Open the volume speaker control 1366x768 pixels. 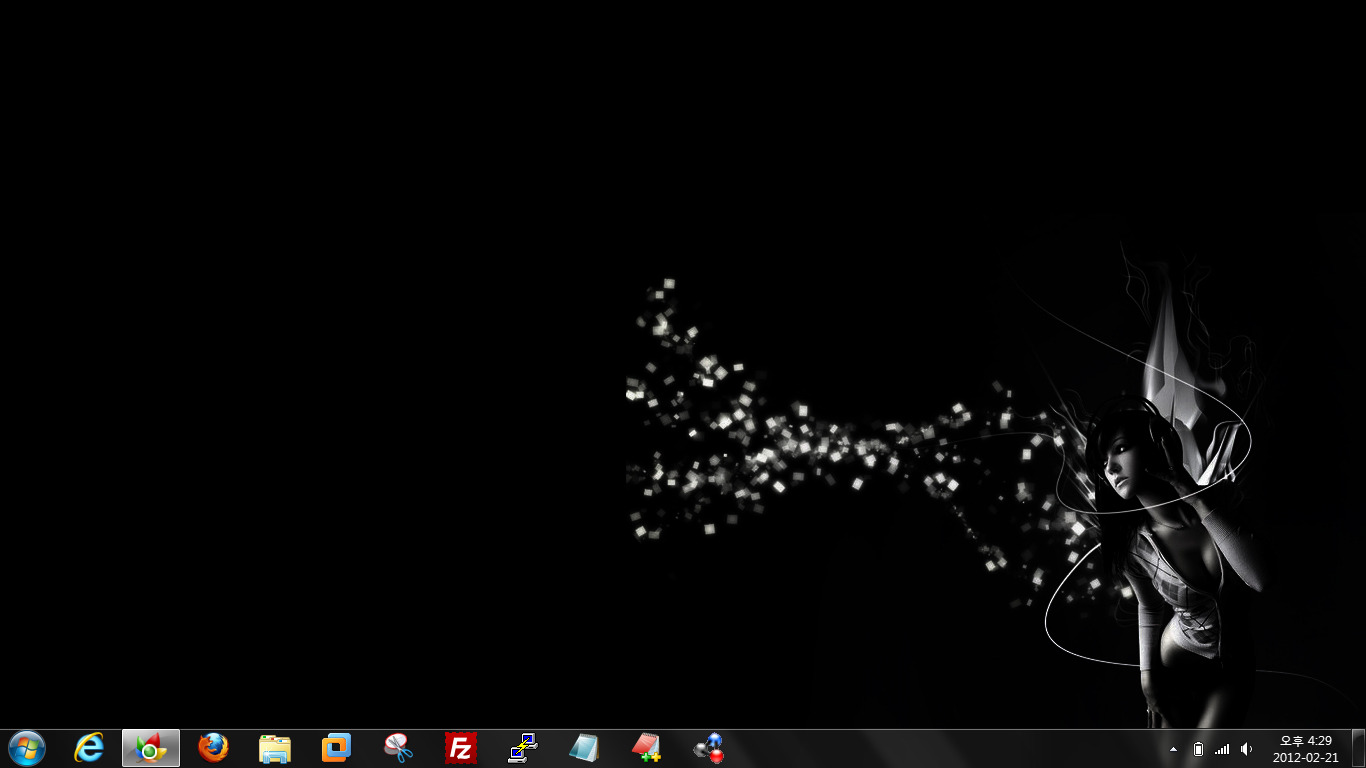(x=1246, y=749)
